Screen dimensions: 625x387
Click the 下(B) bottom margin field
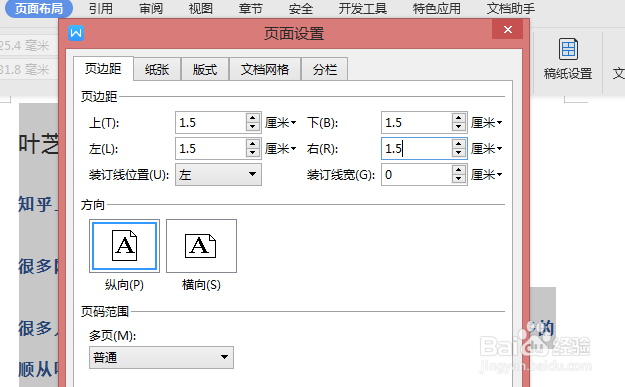pos(417,122)
